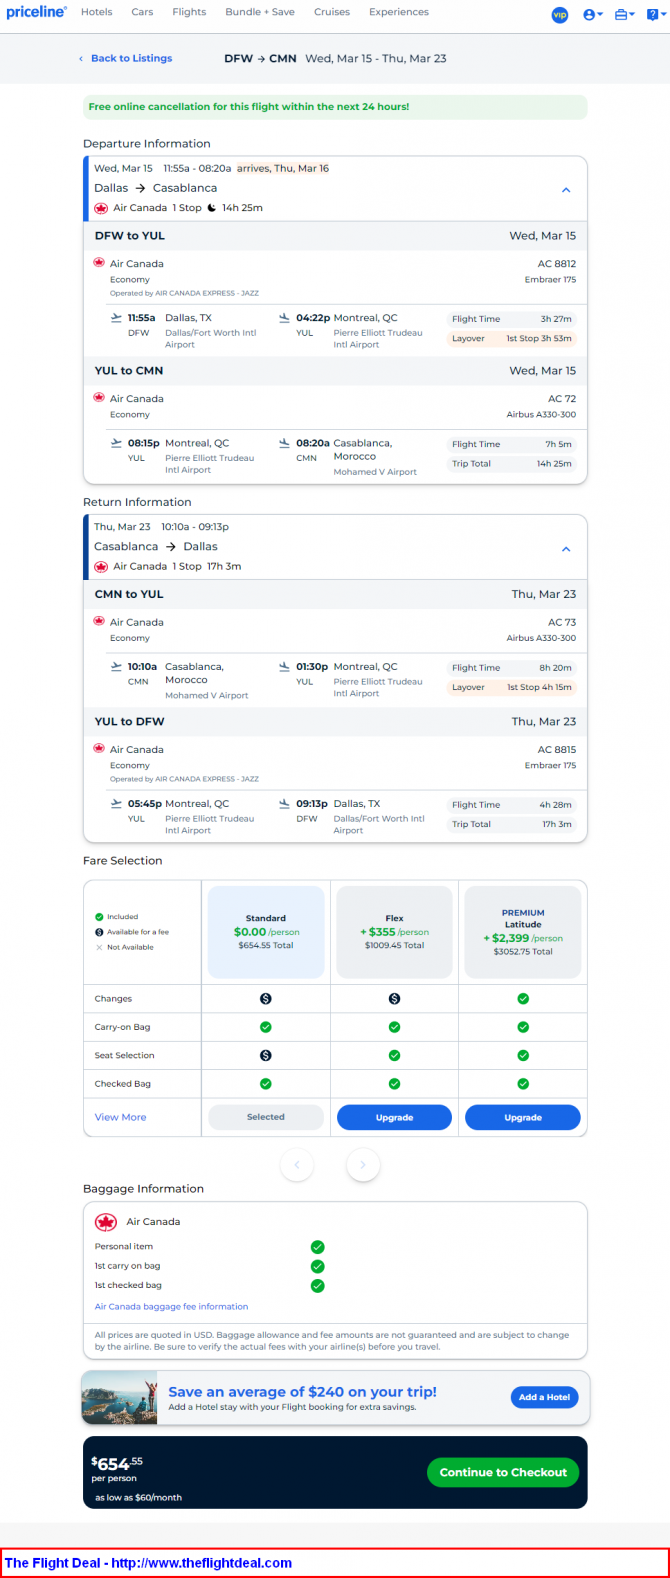Image resolution: width=670 pixels, height=1578 pixels.
Task: Collapse the return flight details
Action: tap(566, 549)
